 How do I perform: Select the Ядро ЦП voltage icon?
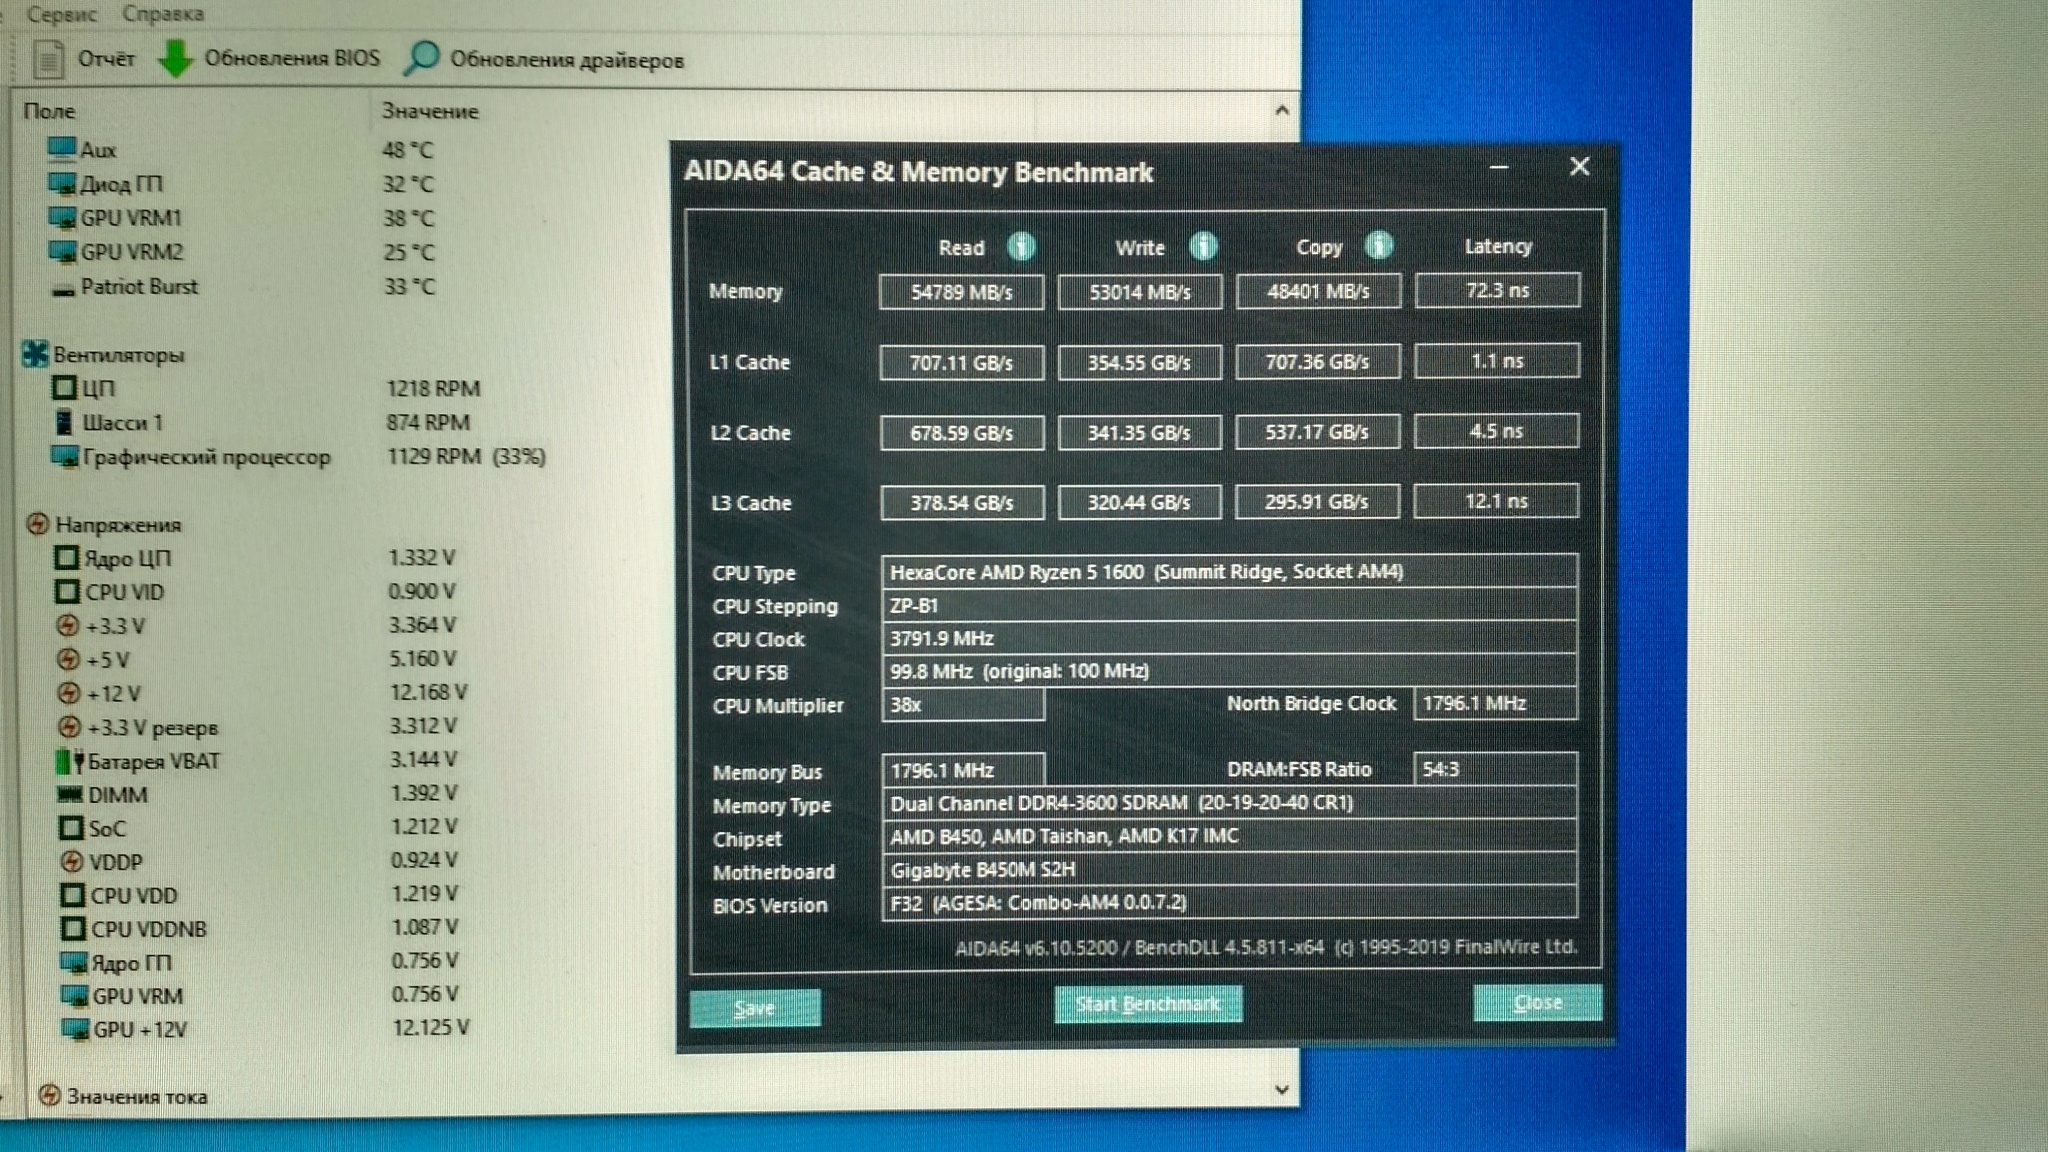(66, 558)
